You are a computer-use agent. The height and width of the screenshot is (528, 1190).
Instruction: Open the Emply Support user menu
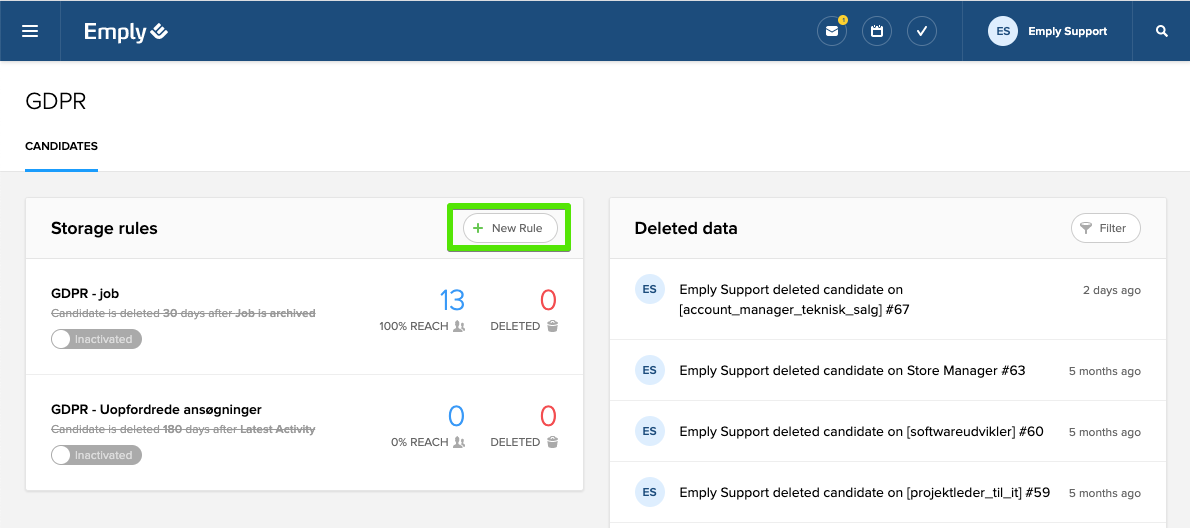pyautogui.click(x=1067, y=31)
